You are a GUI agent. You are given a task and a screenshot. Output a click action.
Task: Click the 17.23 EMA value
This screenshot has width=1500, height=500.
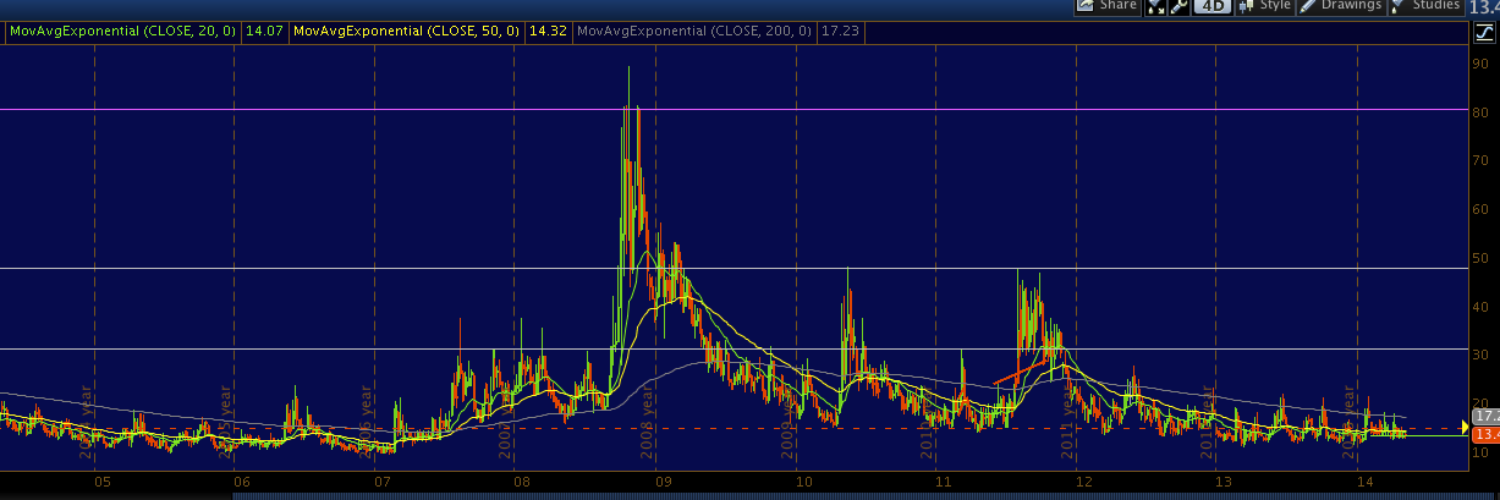(x=840, y=31)
